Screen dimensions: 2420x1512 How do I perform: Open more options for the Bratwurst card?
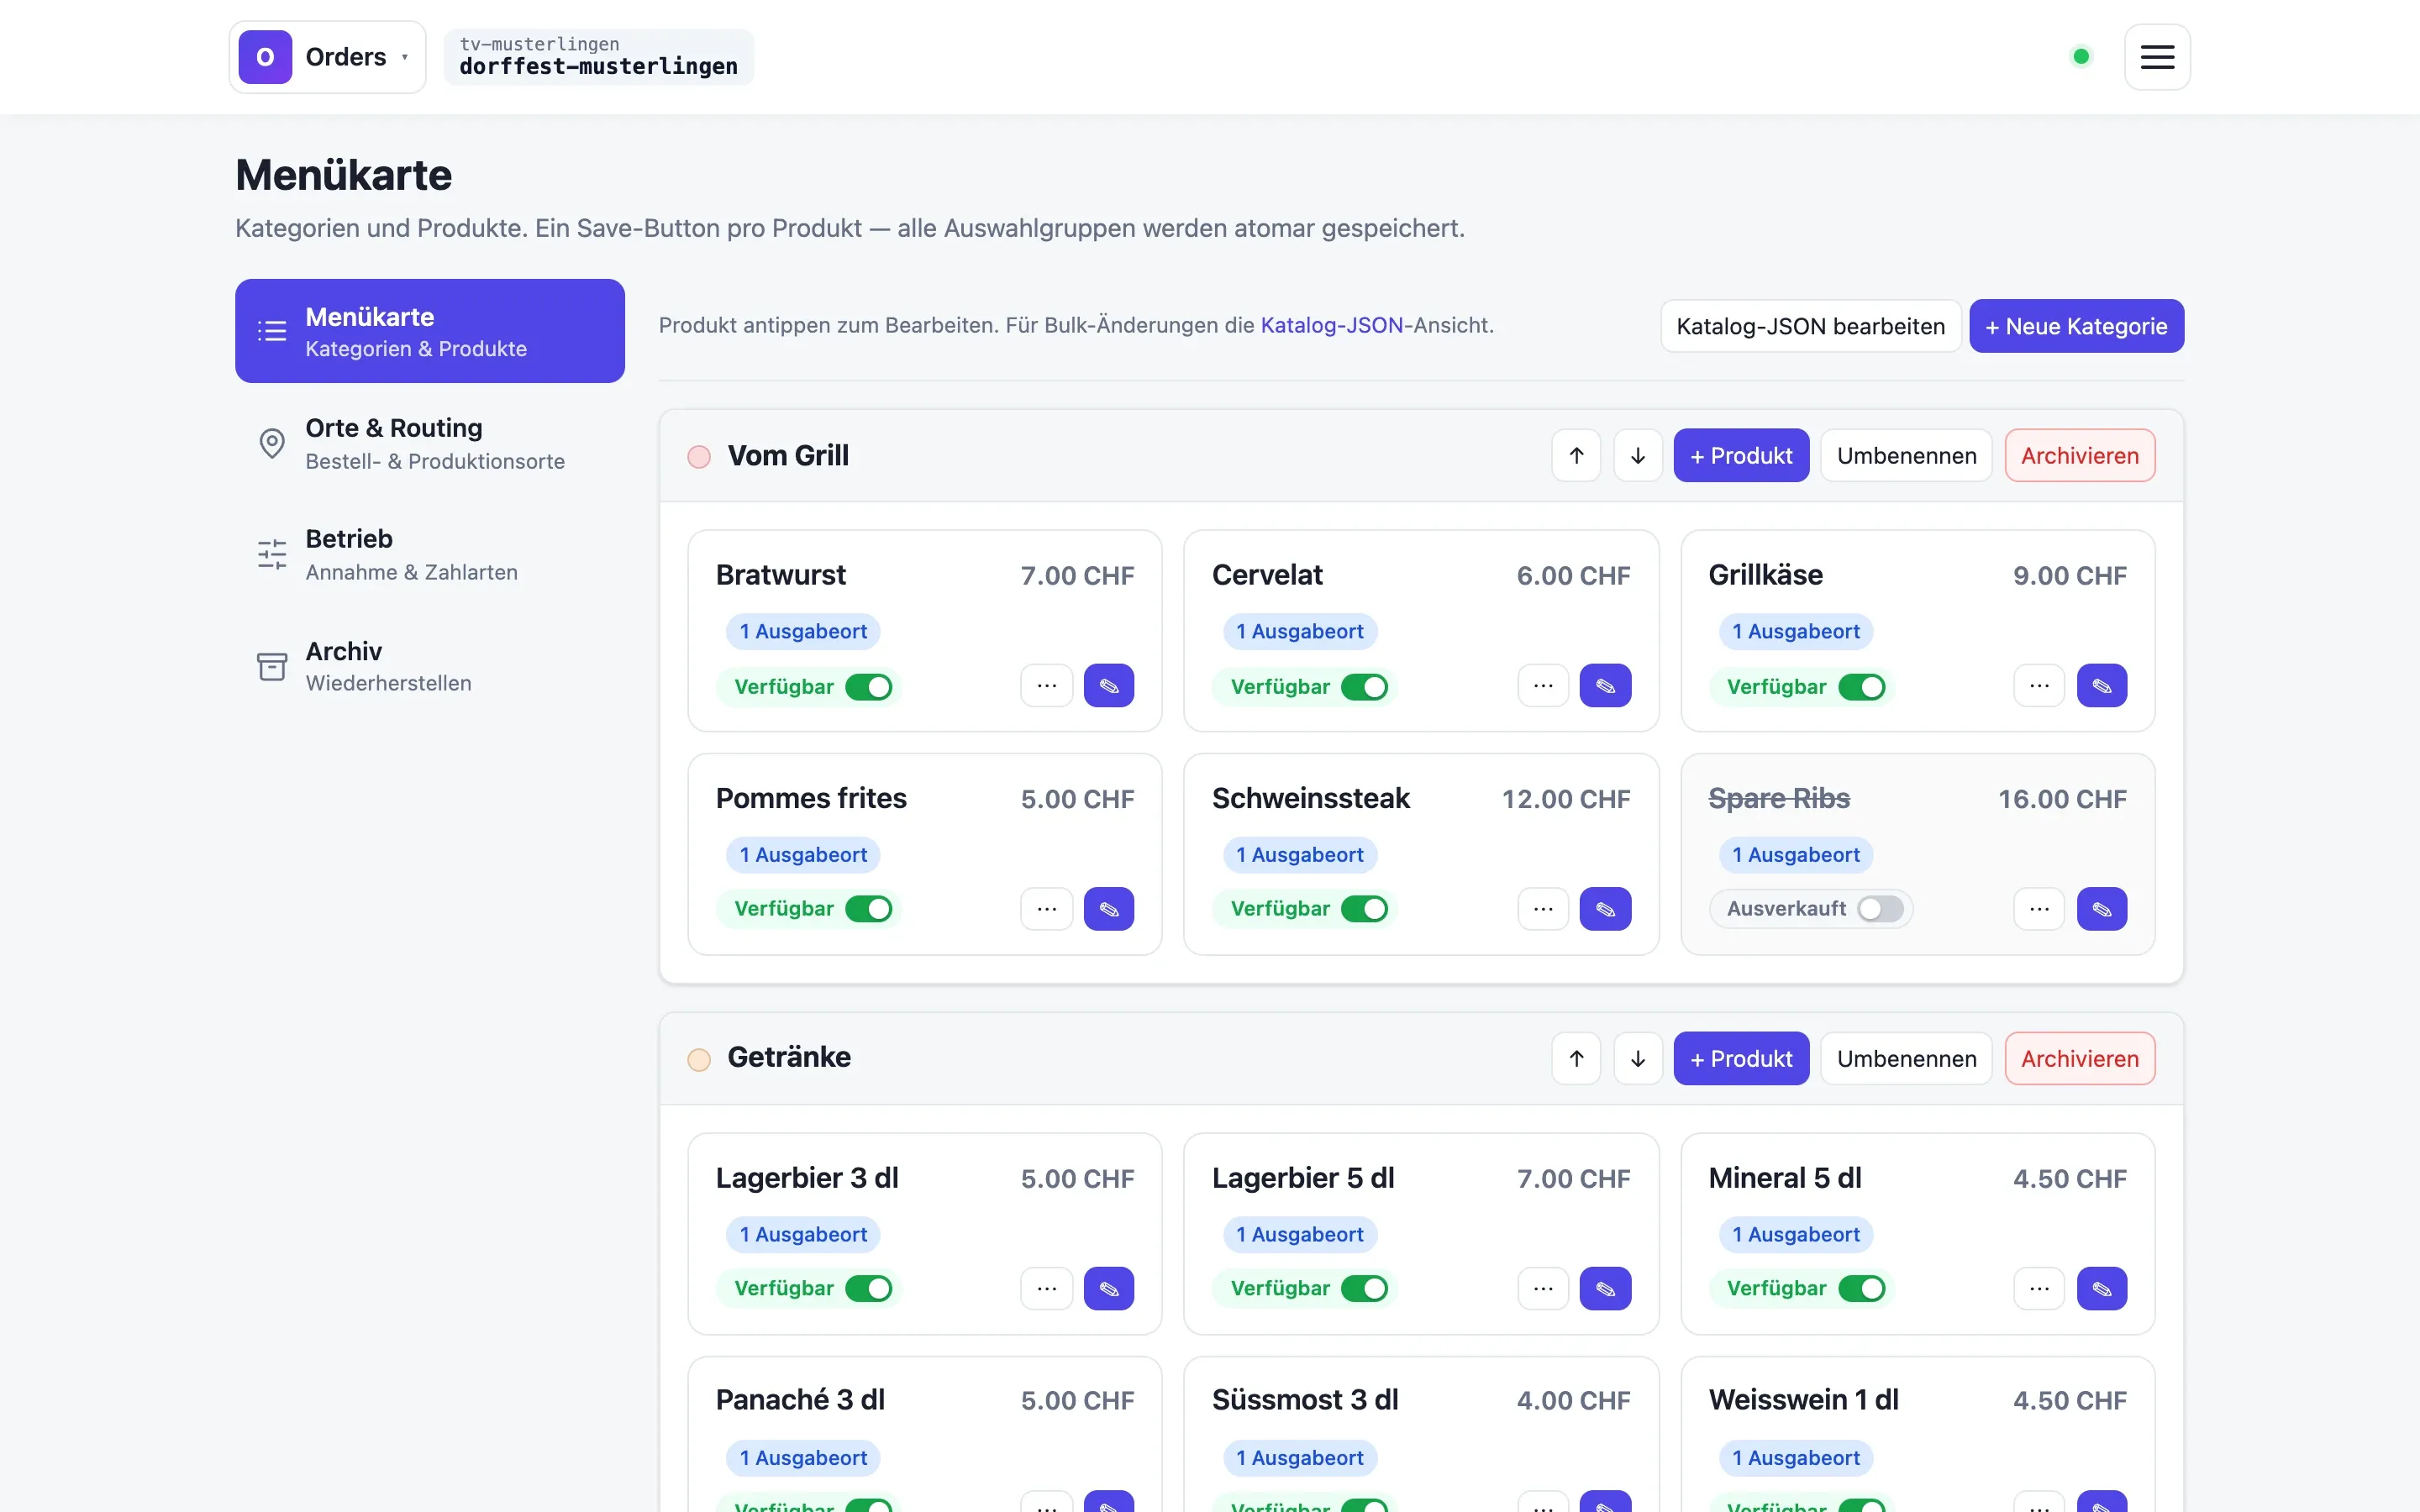pyautogui.click(x=1047, y=686)
